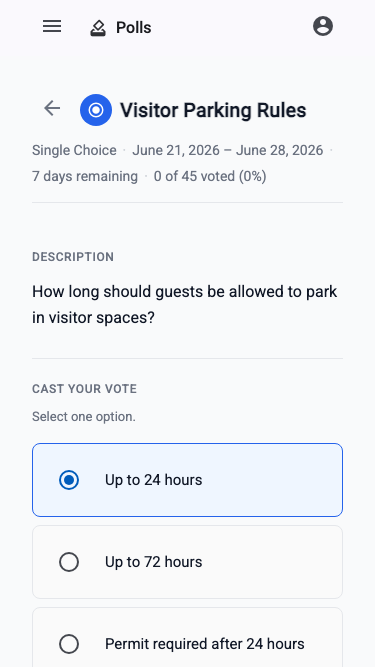This screenshot has width=375, height=667.
Task: Open the hamburger navigation menu
Action: [x=52, y=27]
